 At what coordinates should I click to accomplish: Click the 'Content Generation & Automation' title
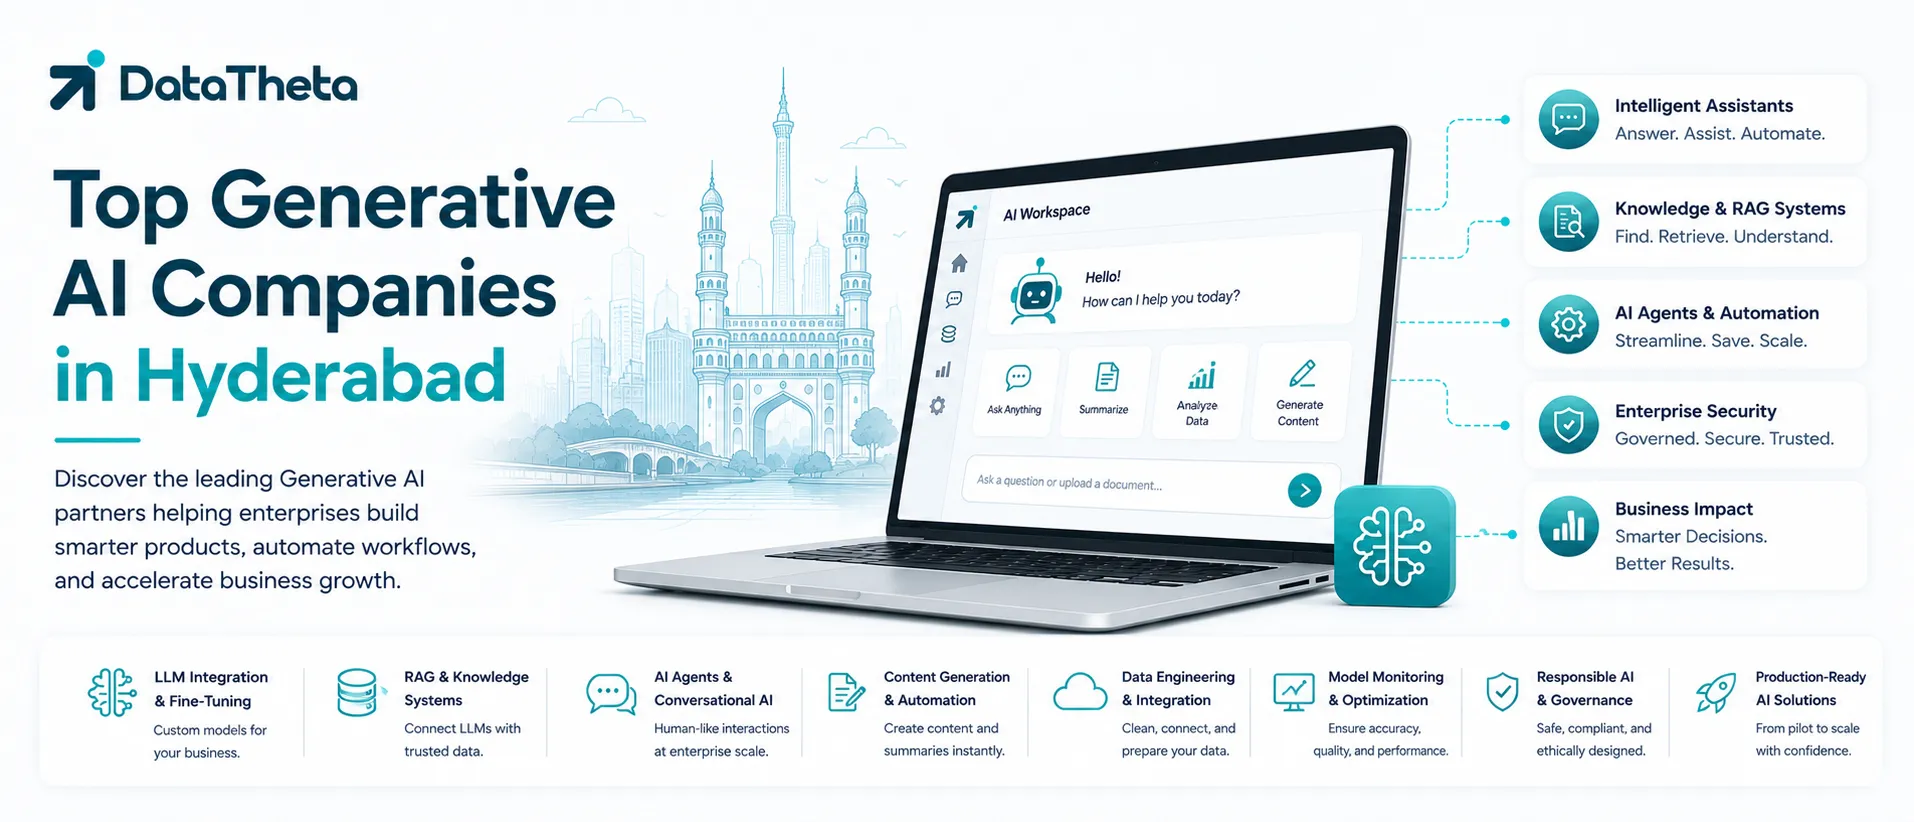pyautogui.click(x=946, y=688)
